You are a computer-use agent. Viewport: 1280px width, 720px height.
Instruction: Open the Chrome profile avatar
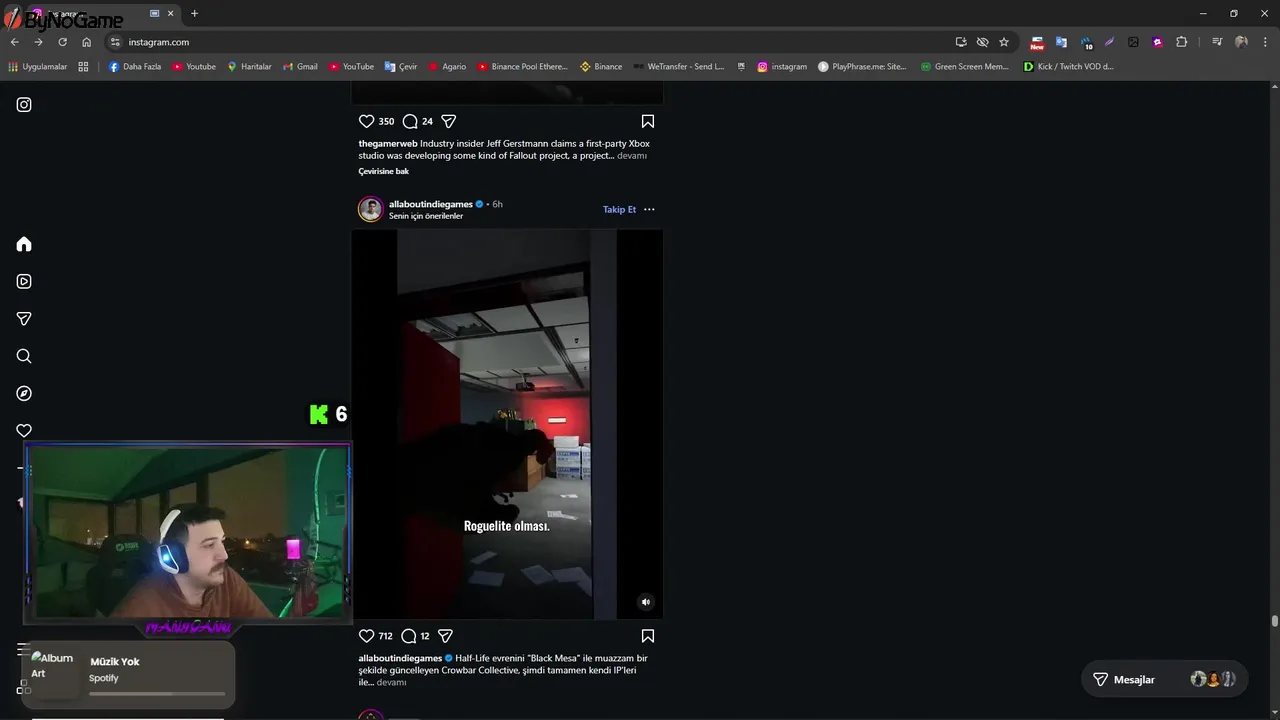coord(1241,42)
